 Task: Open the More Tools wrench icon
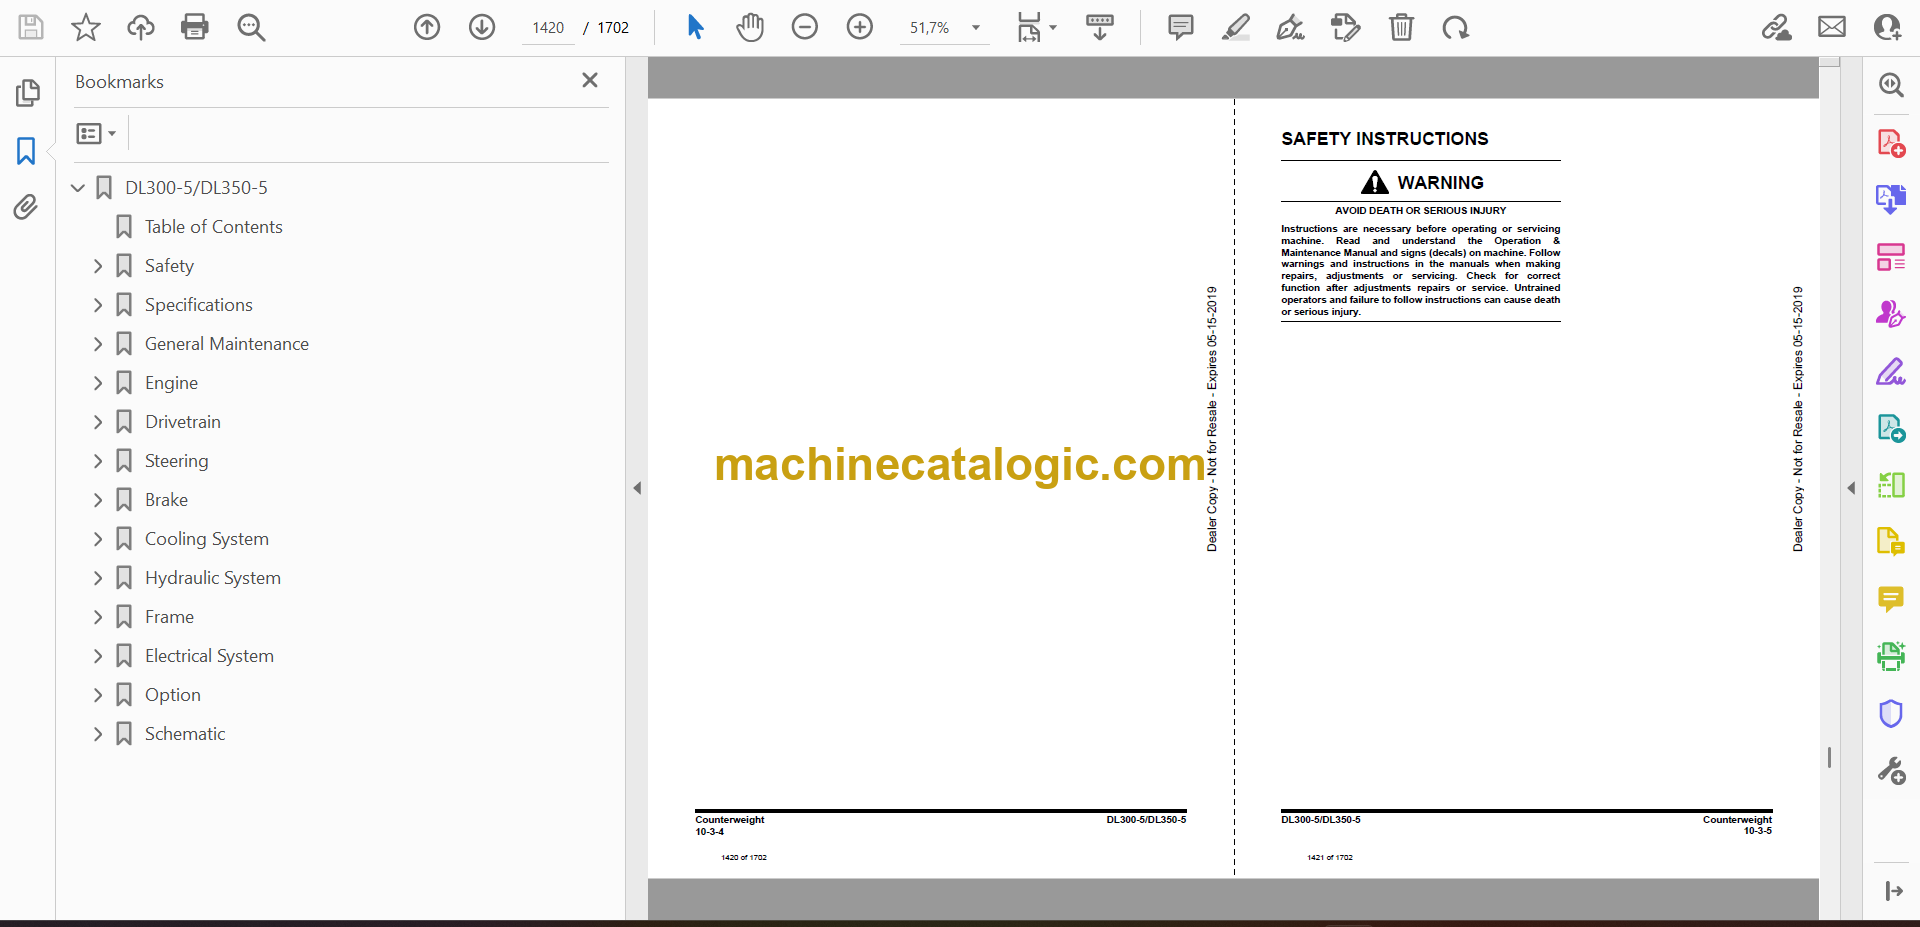(x=1890, y=771)
